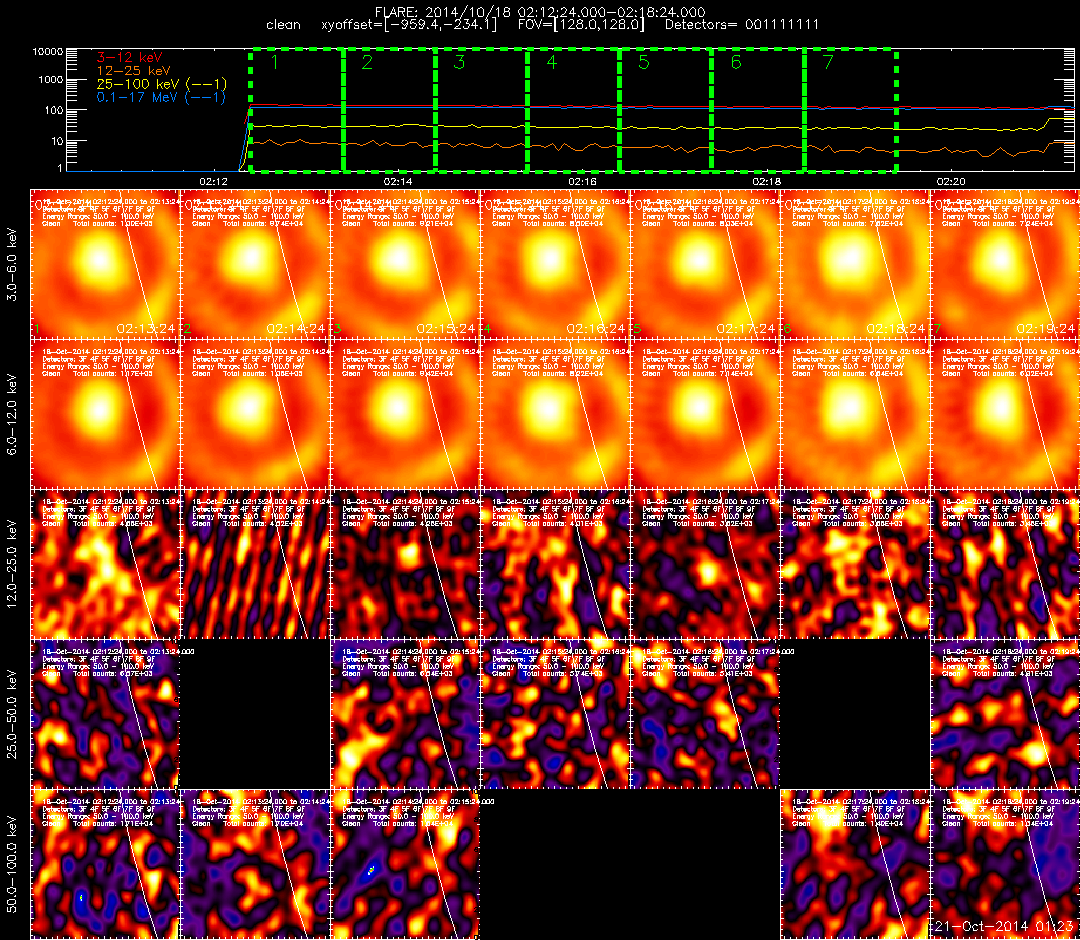Click interval 7 label in the light curve
Image resolution: width=1080 pixels, height=940 pixels.
click(829, 62)
